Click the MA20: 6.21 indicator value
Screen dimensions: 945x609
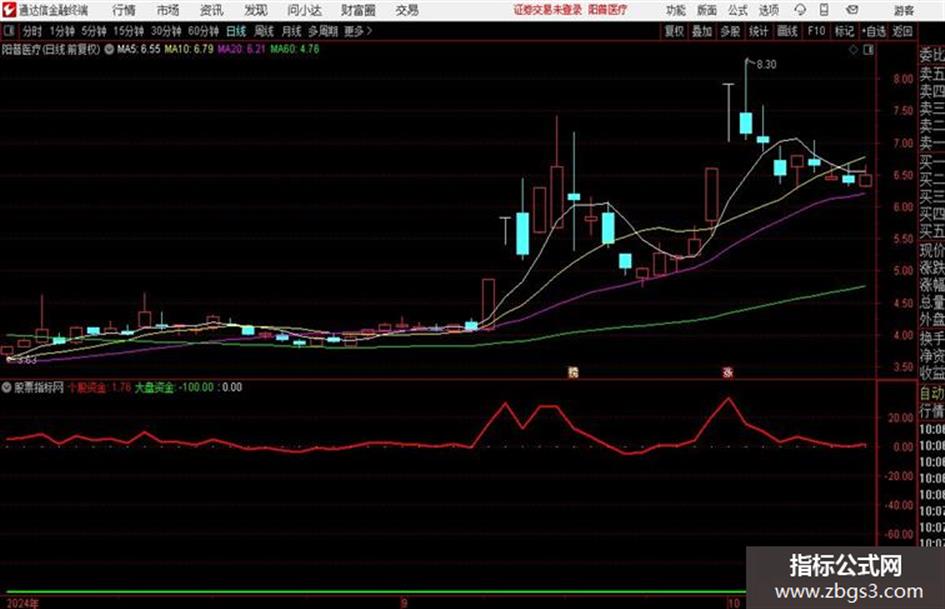tap(241, 49)
